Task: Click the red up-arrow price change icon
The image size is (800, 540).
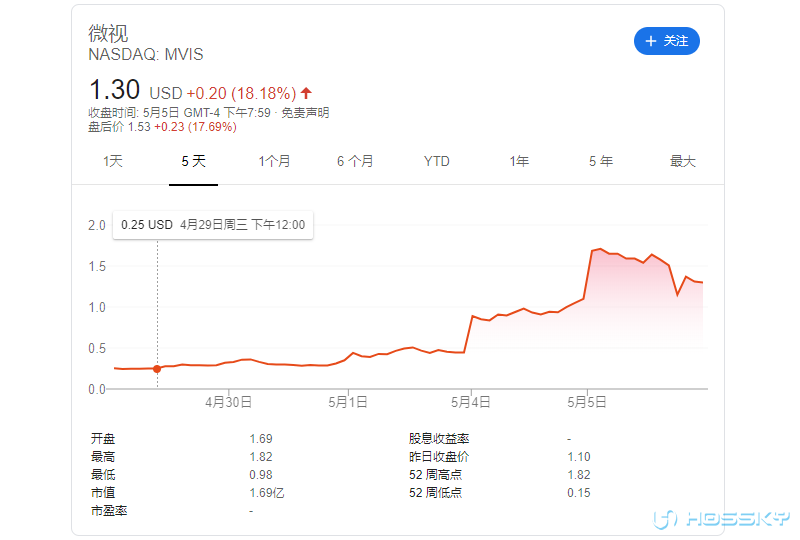Action: [306, 93]
